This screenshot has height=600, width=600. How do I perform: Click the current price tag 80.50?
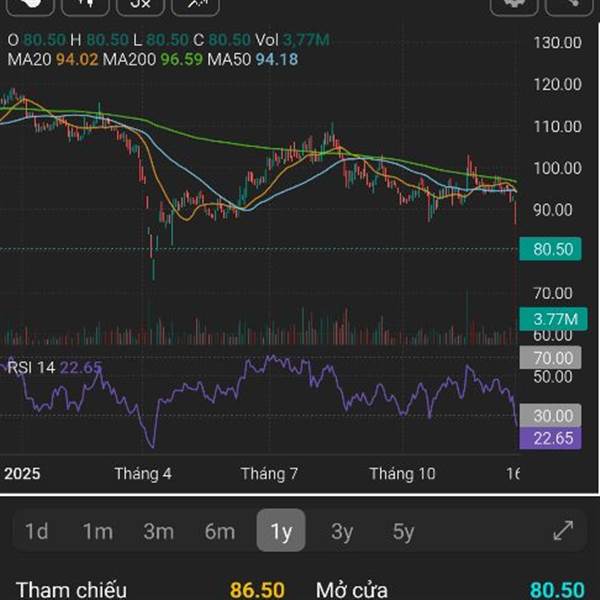pyautogui.click(x=550, y=249)
